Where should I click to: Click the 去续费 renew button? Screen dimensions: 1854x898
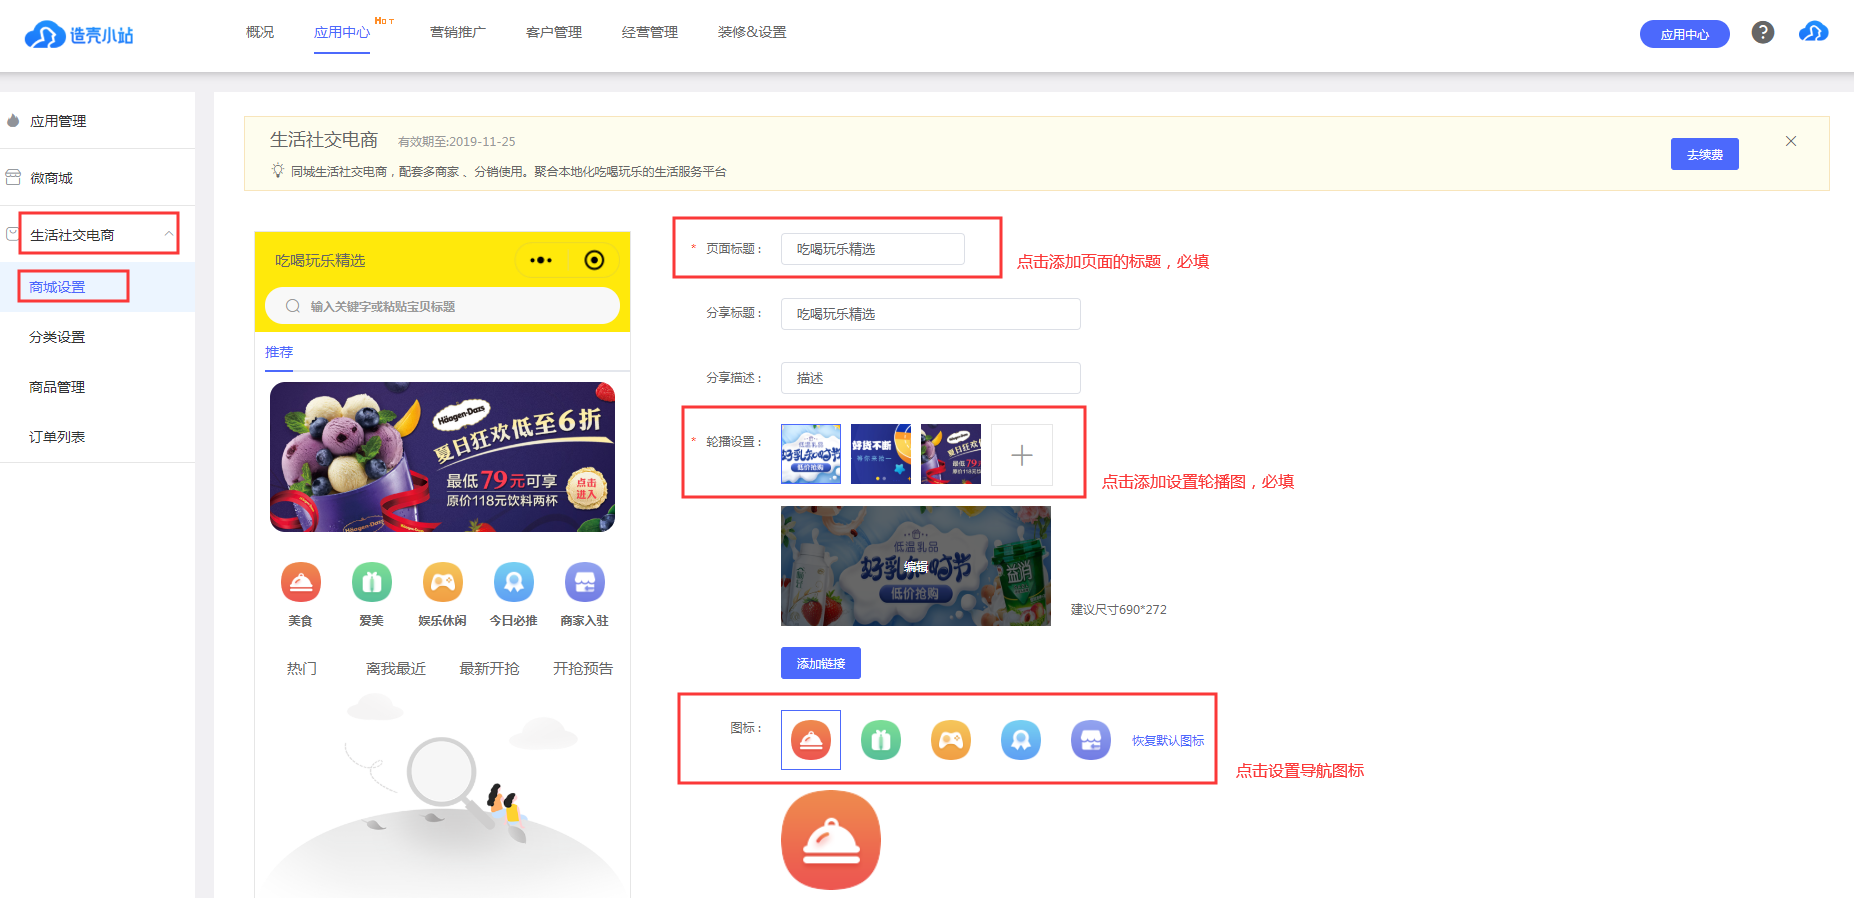coord(1705,154)
